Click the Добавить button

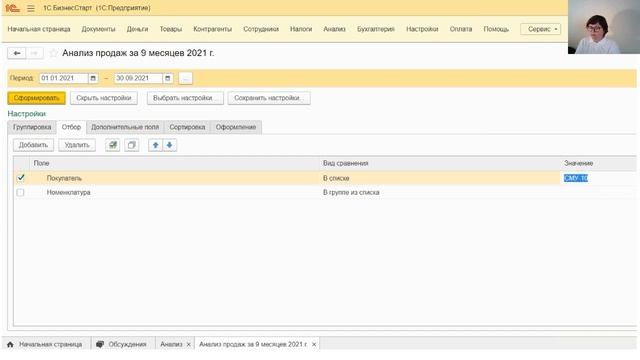point(33,145)
